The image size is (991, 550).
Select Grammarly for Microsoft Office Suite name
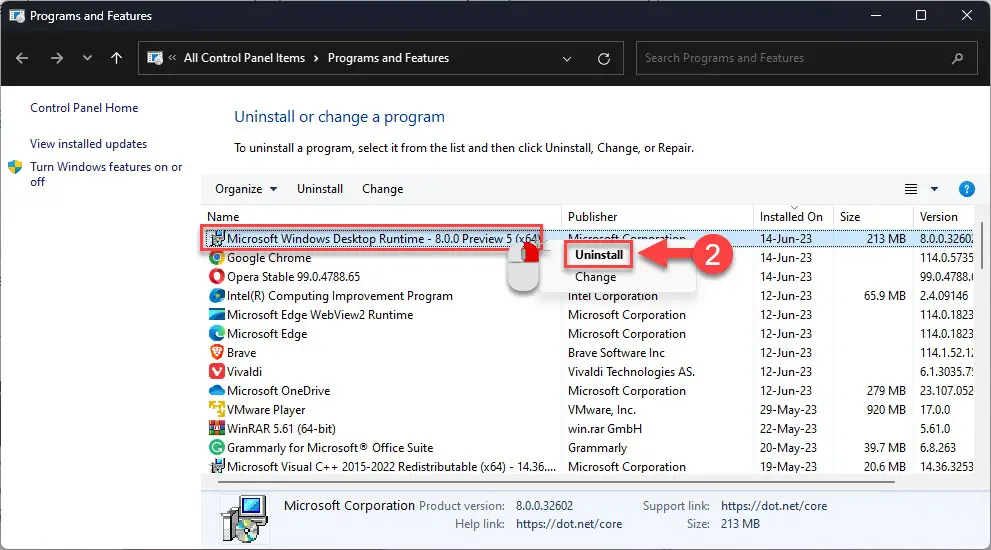coord(330,448)
